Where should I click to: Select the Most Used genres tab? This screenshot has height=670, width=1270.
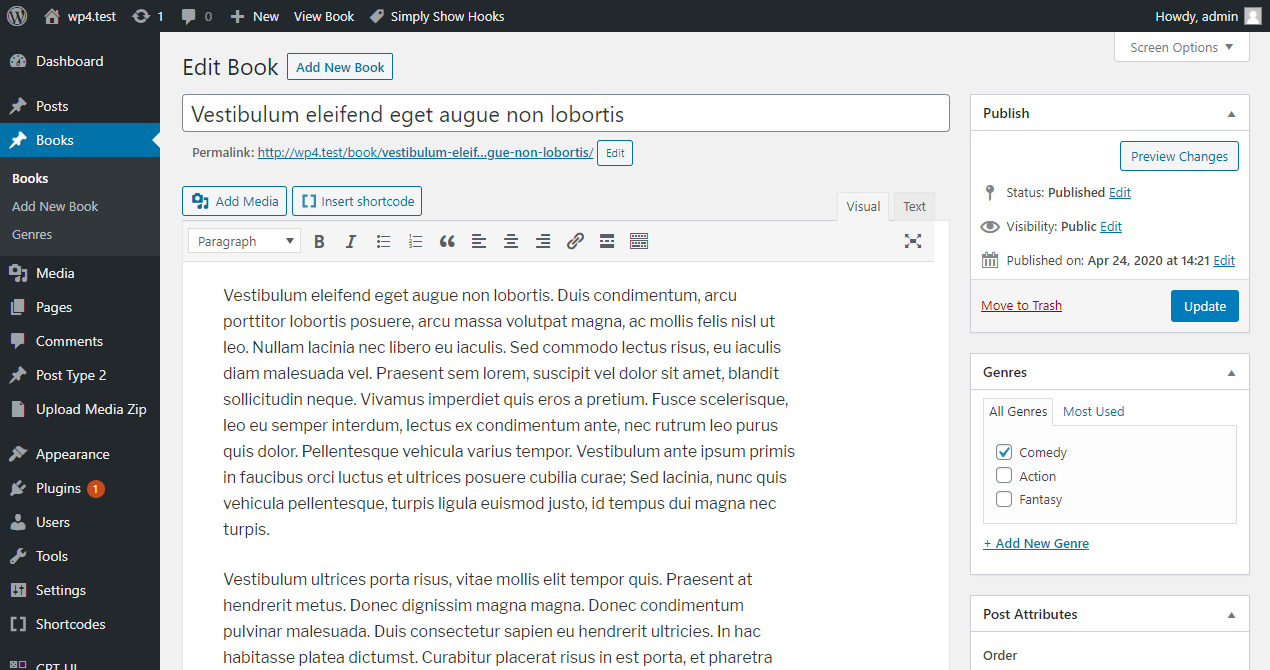(x=1093, y=411)
